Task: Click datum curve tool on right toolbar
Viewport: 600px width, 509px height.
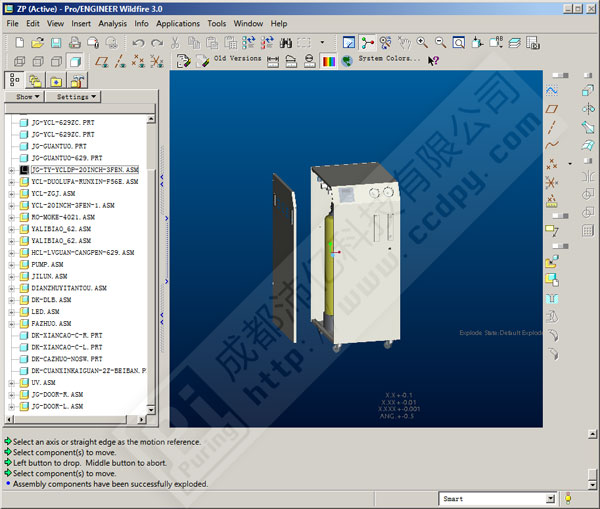Action: pyautogui.click(x=551, y=145)
